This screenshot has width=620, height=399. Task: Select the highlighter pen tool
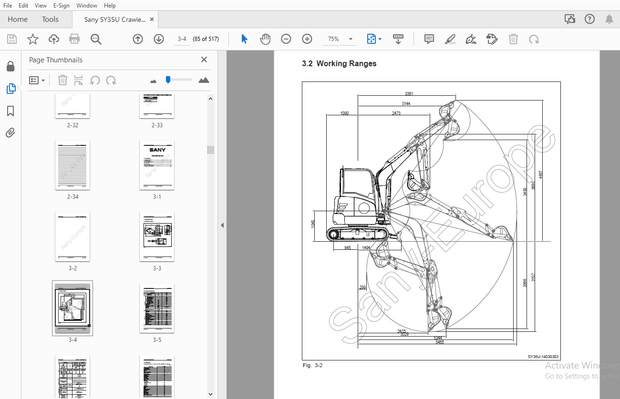click(x=450, y=39)
